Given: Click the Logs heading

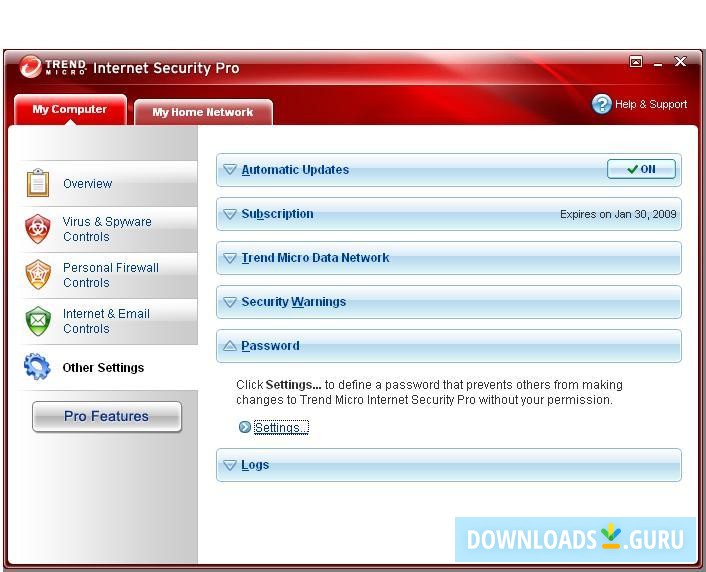Looking at the screenshot, I should click(255, 465).
